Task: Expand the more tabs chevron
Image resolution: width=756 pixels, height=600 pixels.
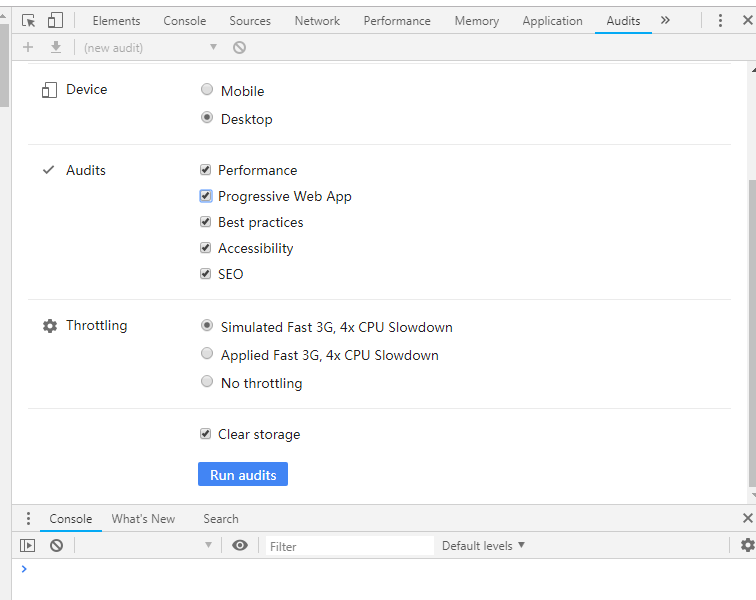Action: click(x=665, y=20)
